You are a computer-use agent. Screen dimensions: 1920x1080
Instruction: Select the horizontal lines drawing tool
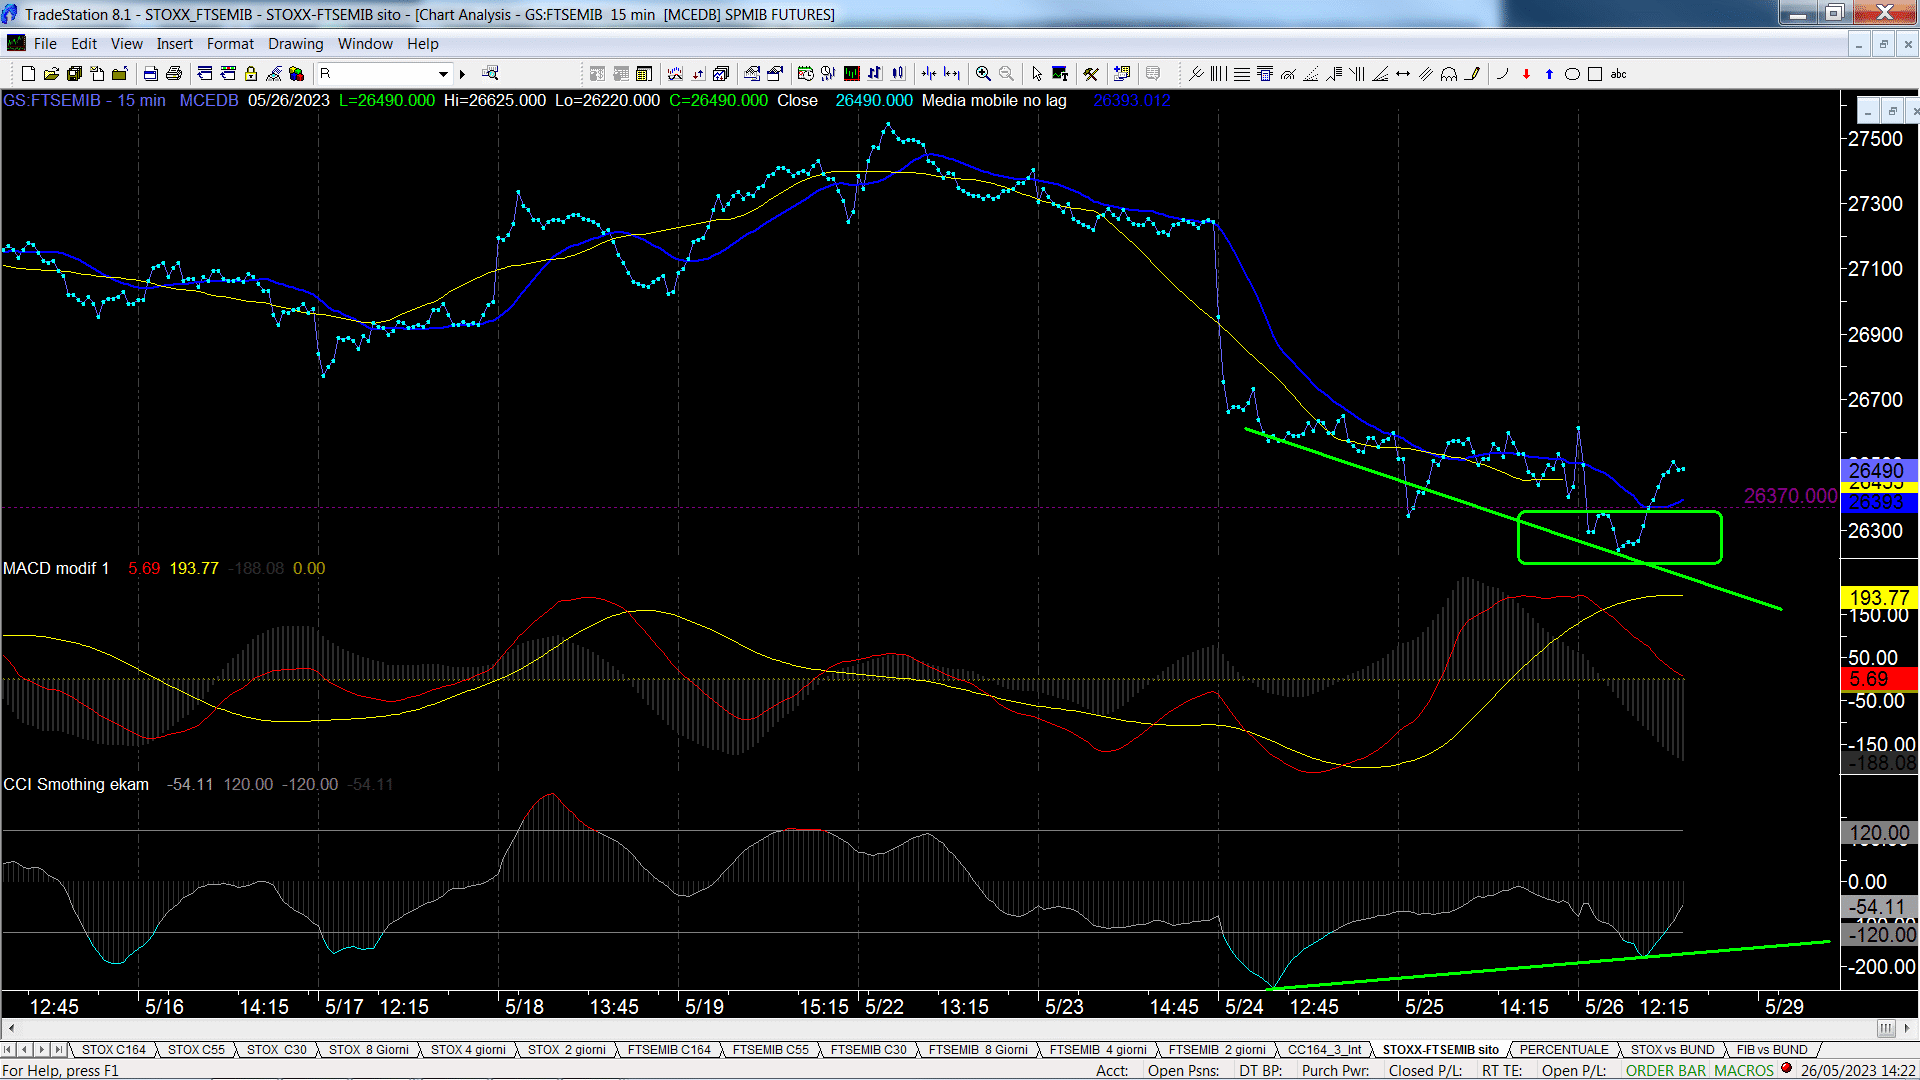[1242, 74]
